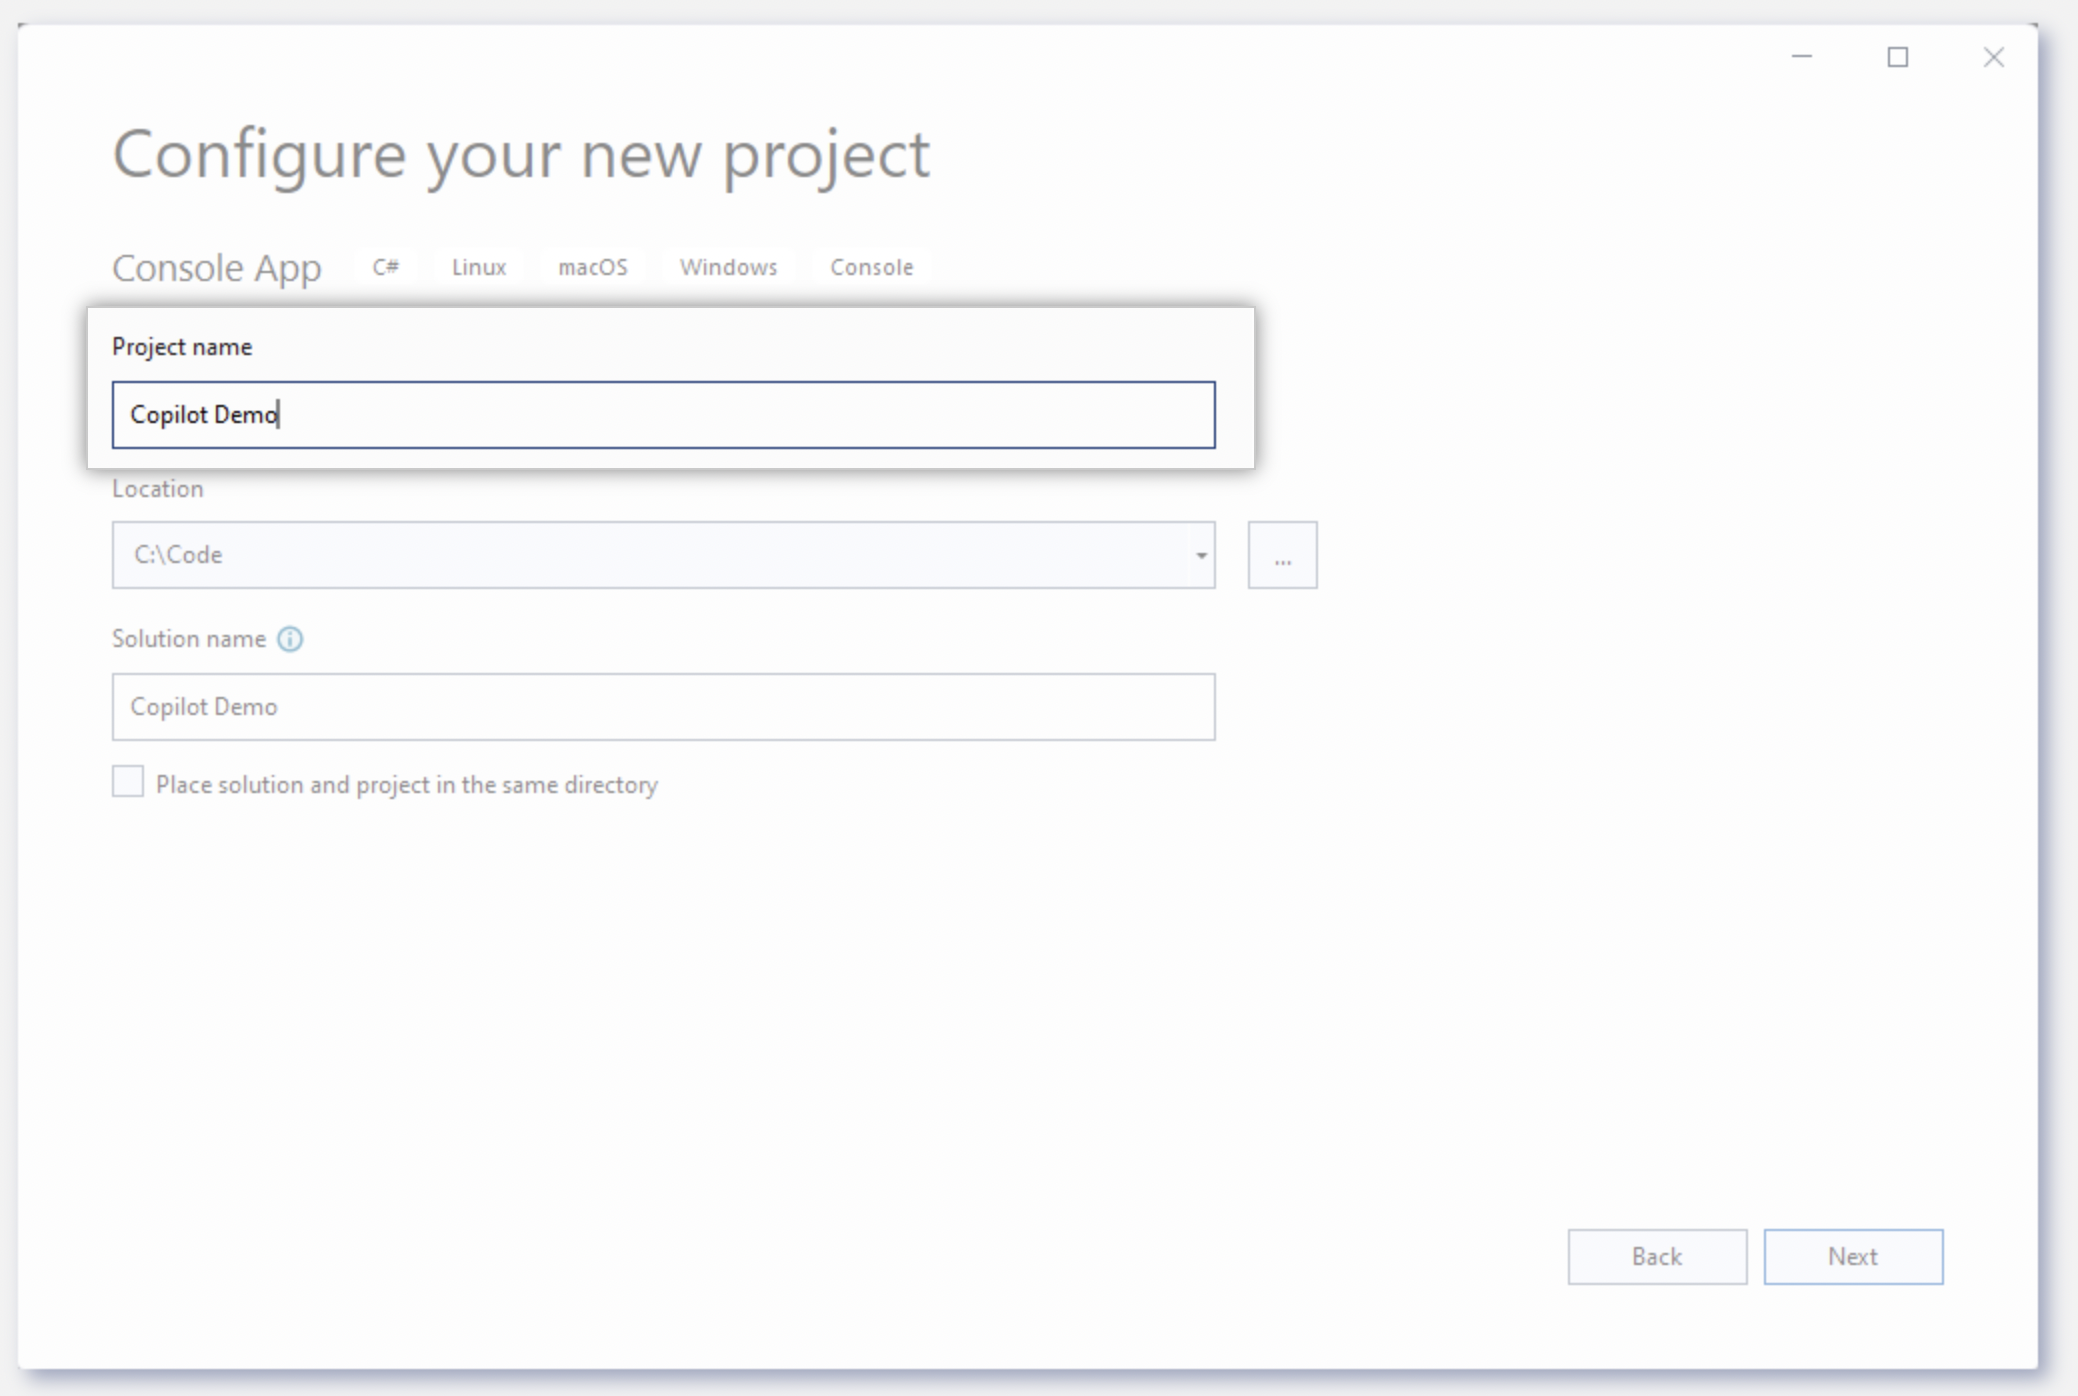Screen dimensions: 2078x1396
Task: Click the Console App label
Action: point(216,267)
